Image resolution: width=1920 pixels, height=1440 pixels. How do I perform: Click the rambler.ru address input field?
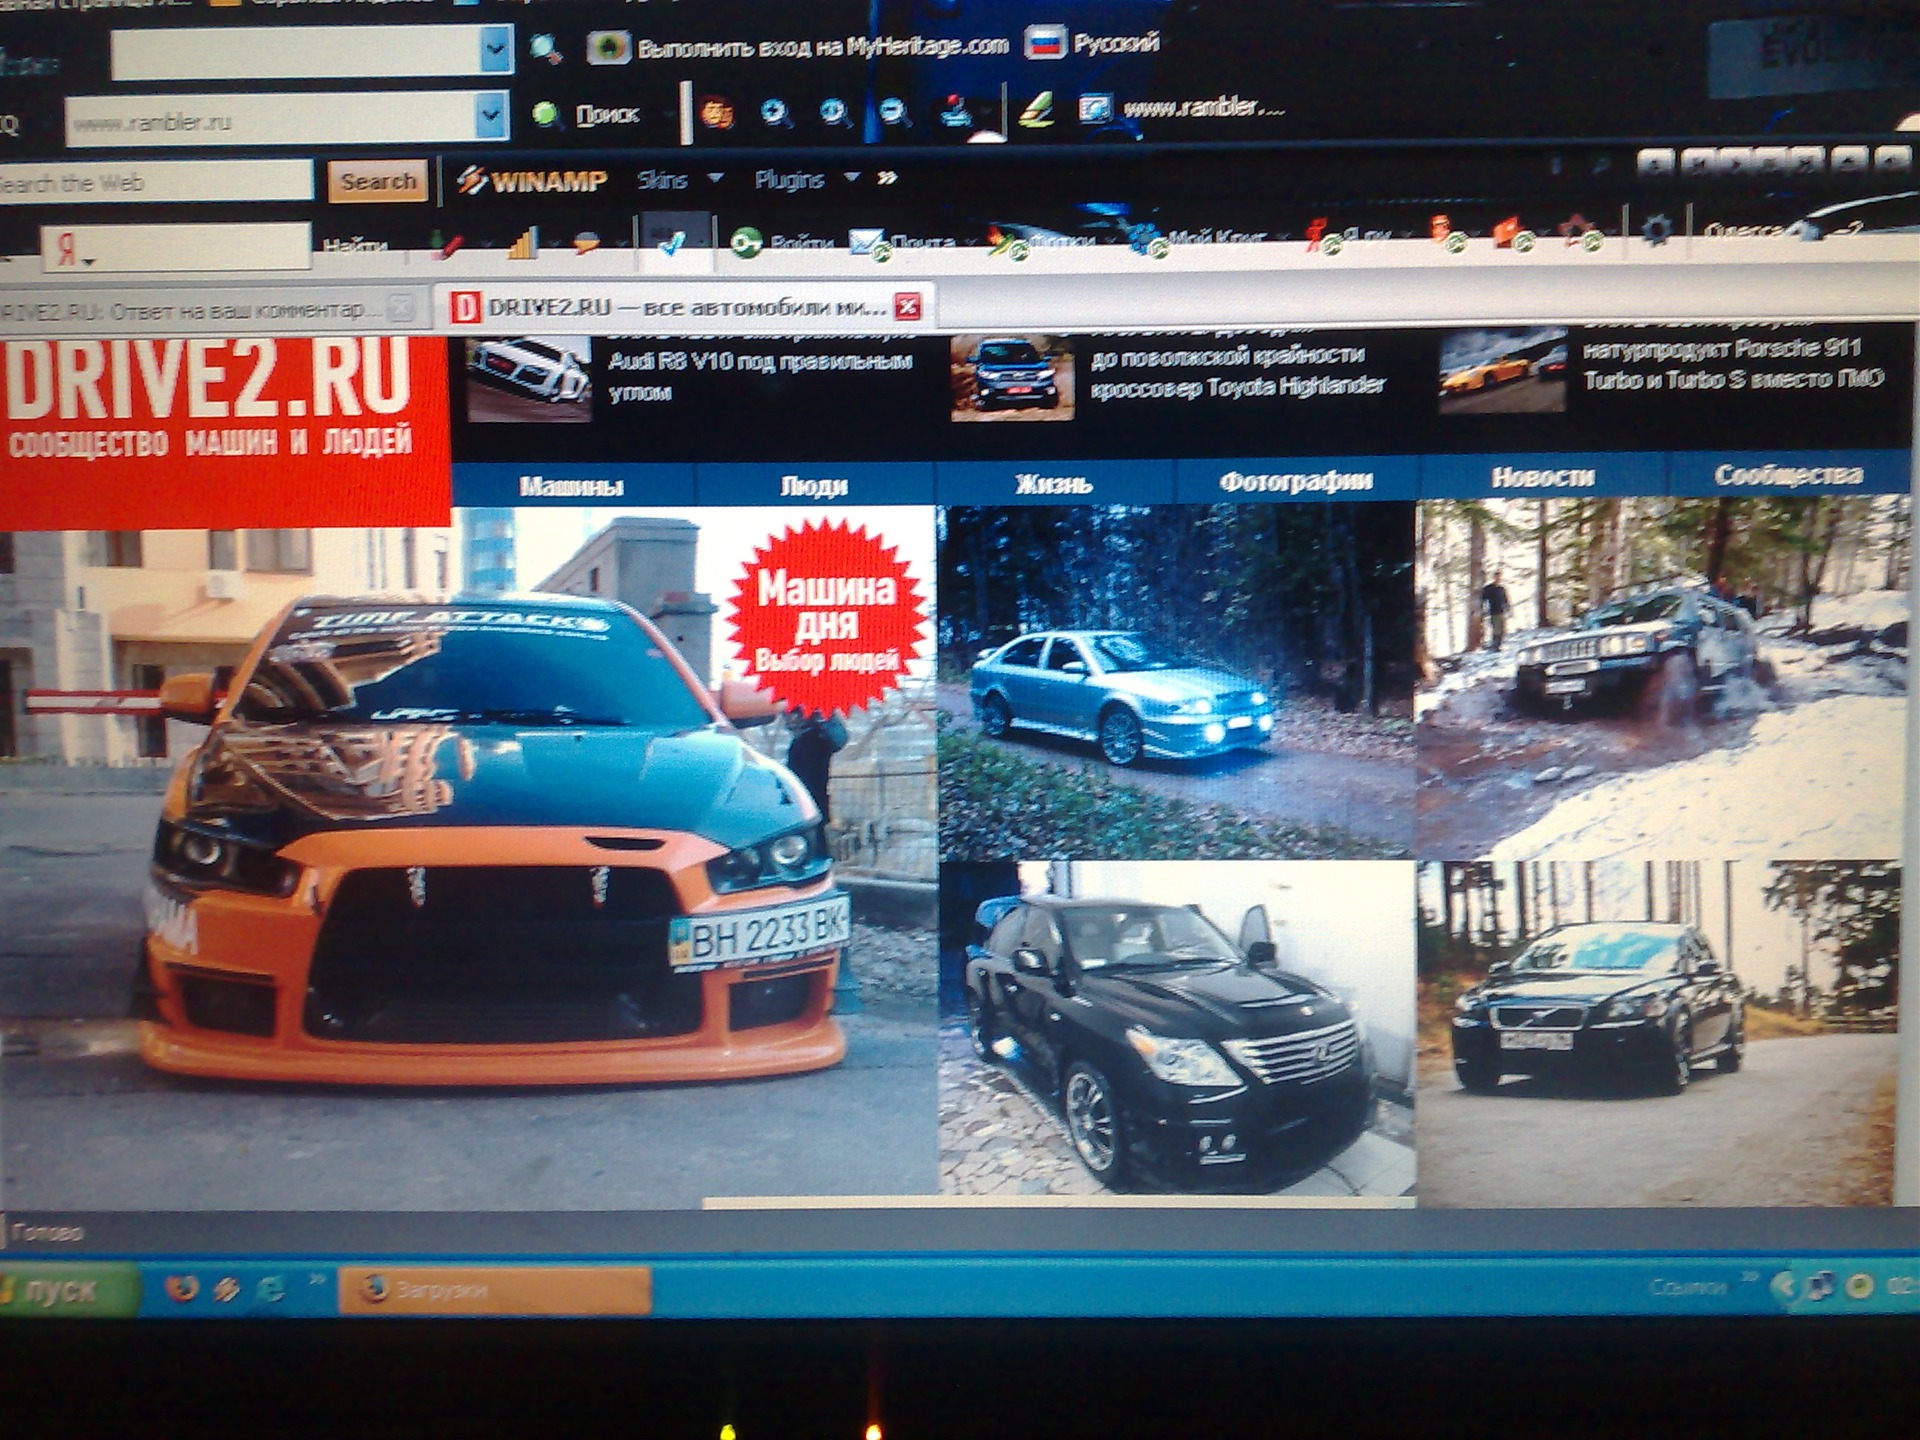270,121
